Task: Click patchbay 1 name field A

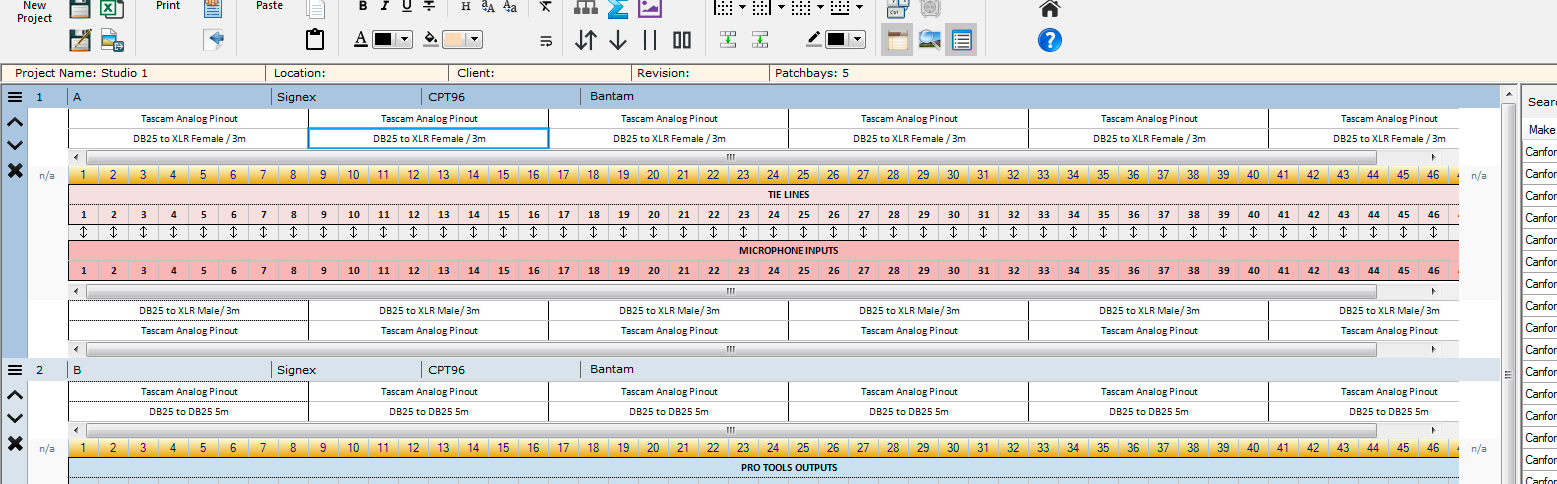Action: pos(169,97)
